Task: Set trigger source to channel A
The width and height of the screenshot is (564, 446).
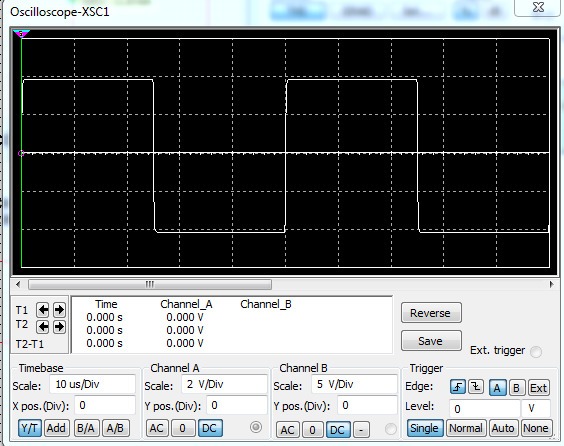Action: click(x=497, y=388)
